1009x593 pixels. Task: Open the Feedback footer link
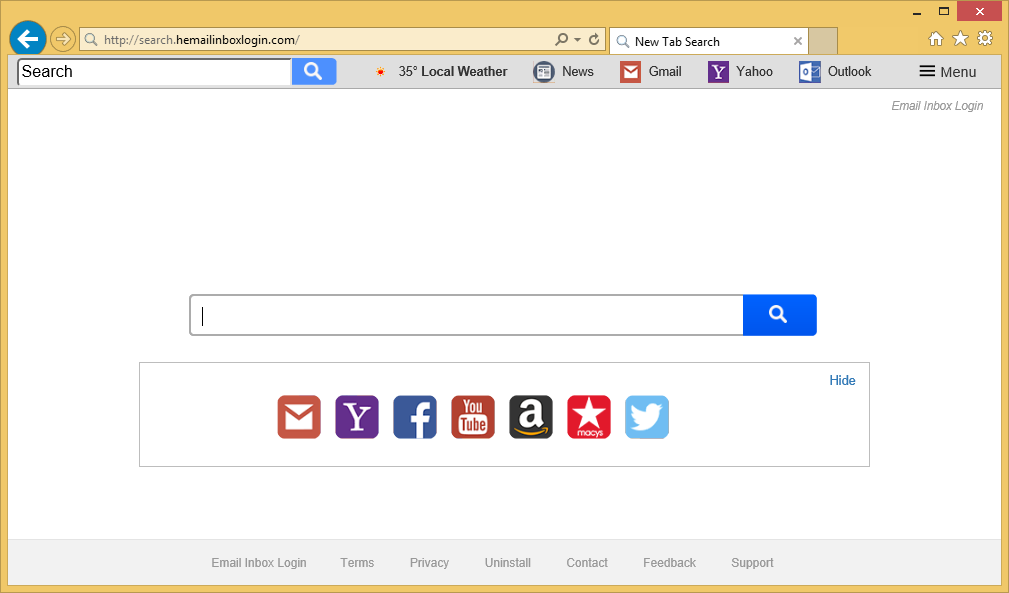click(669, 563)
